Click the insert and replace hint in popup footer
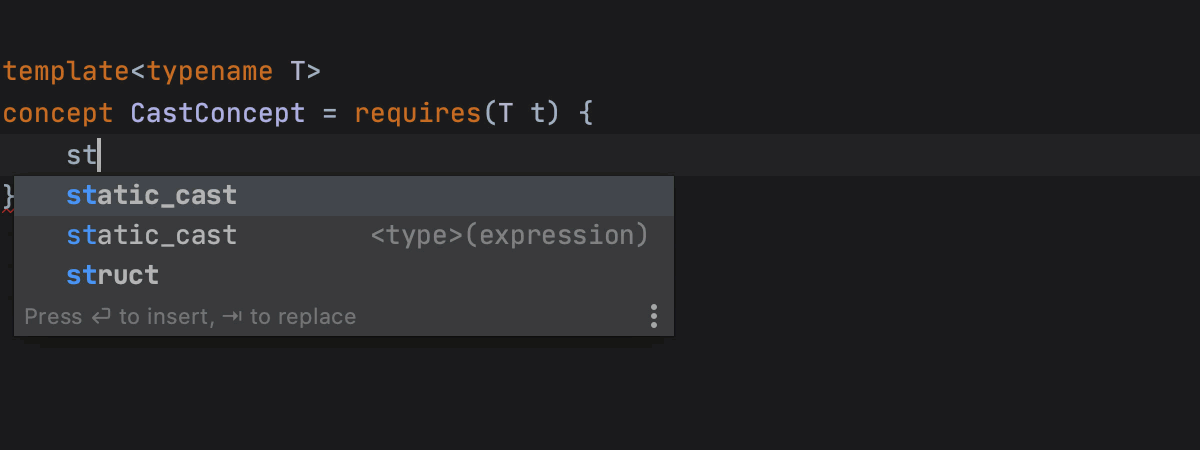This screenshot has height=450, width=1200. [x=190, y=317]
